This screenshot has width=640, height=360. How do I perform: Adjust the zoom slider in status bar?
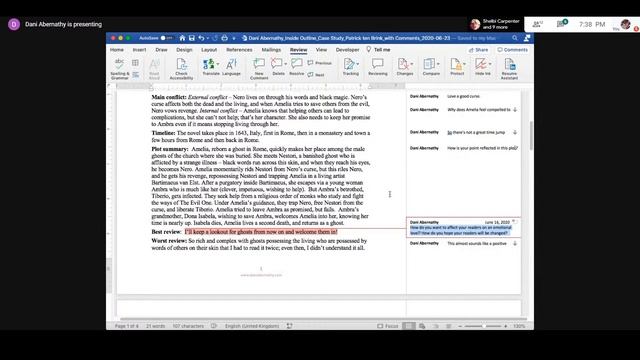pyautogui.click(x=483, y=326)
